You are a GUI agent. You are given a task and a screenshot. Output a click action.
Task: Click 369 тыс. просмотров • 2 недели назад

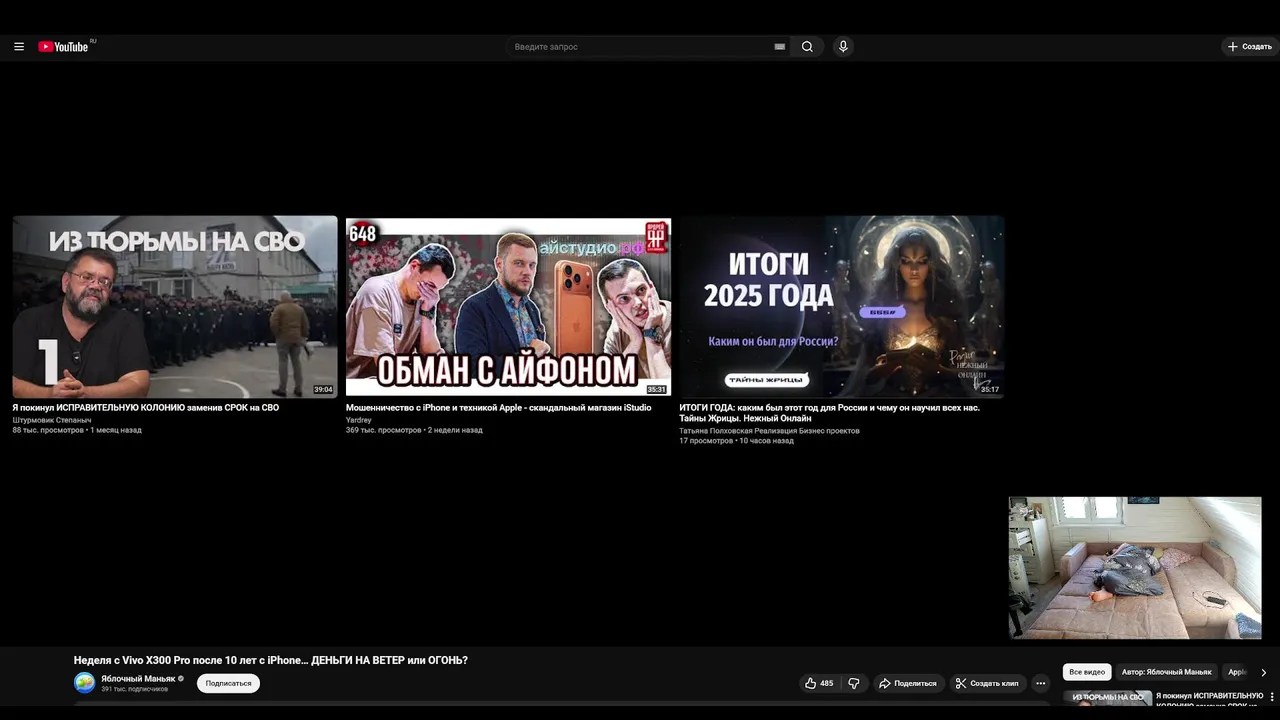414,430
